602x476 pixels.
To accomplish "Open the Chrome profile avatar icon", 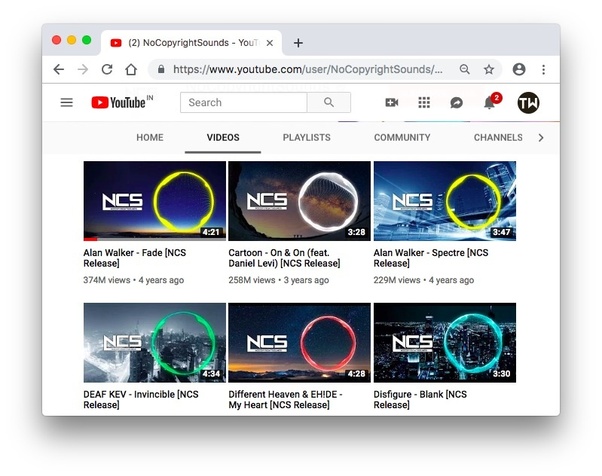I will (x=519, y=69).
